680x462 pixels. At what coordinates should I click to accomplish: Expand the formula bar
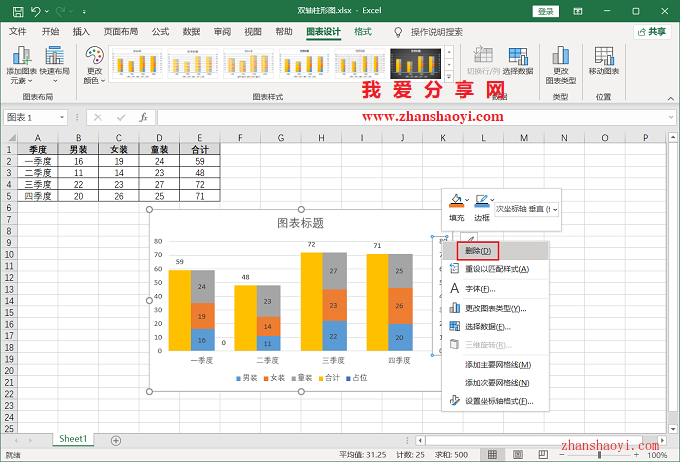tap(671, 117)
